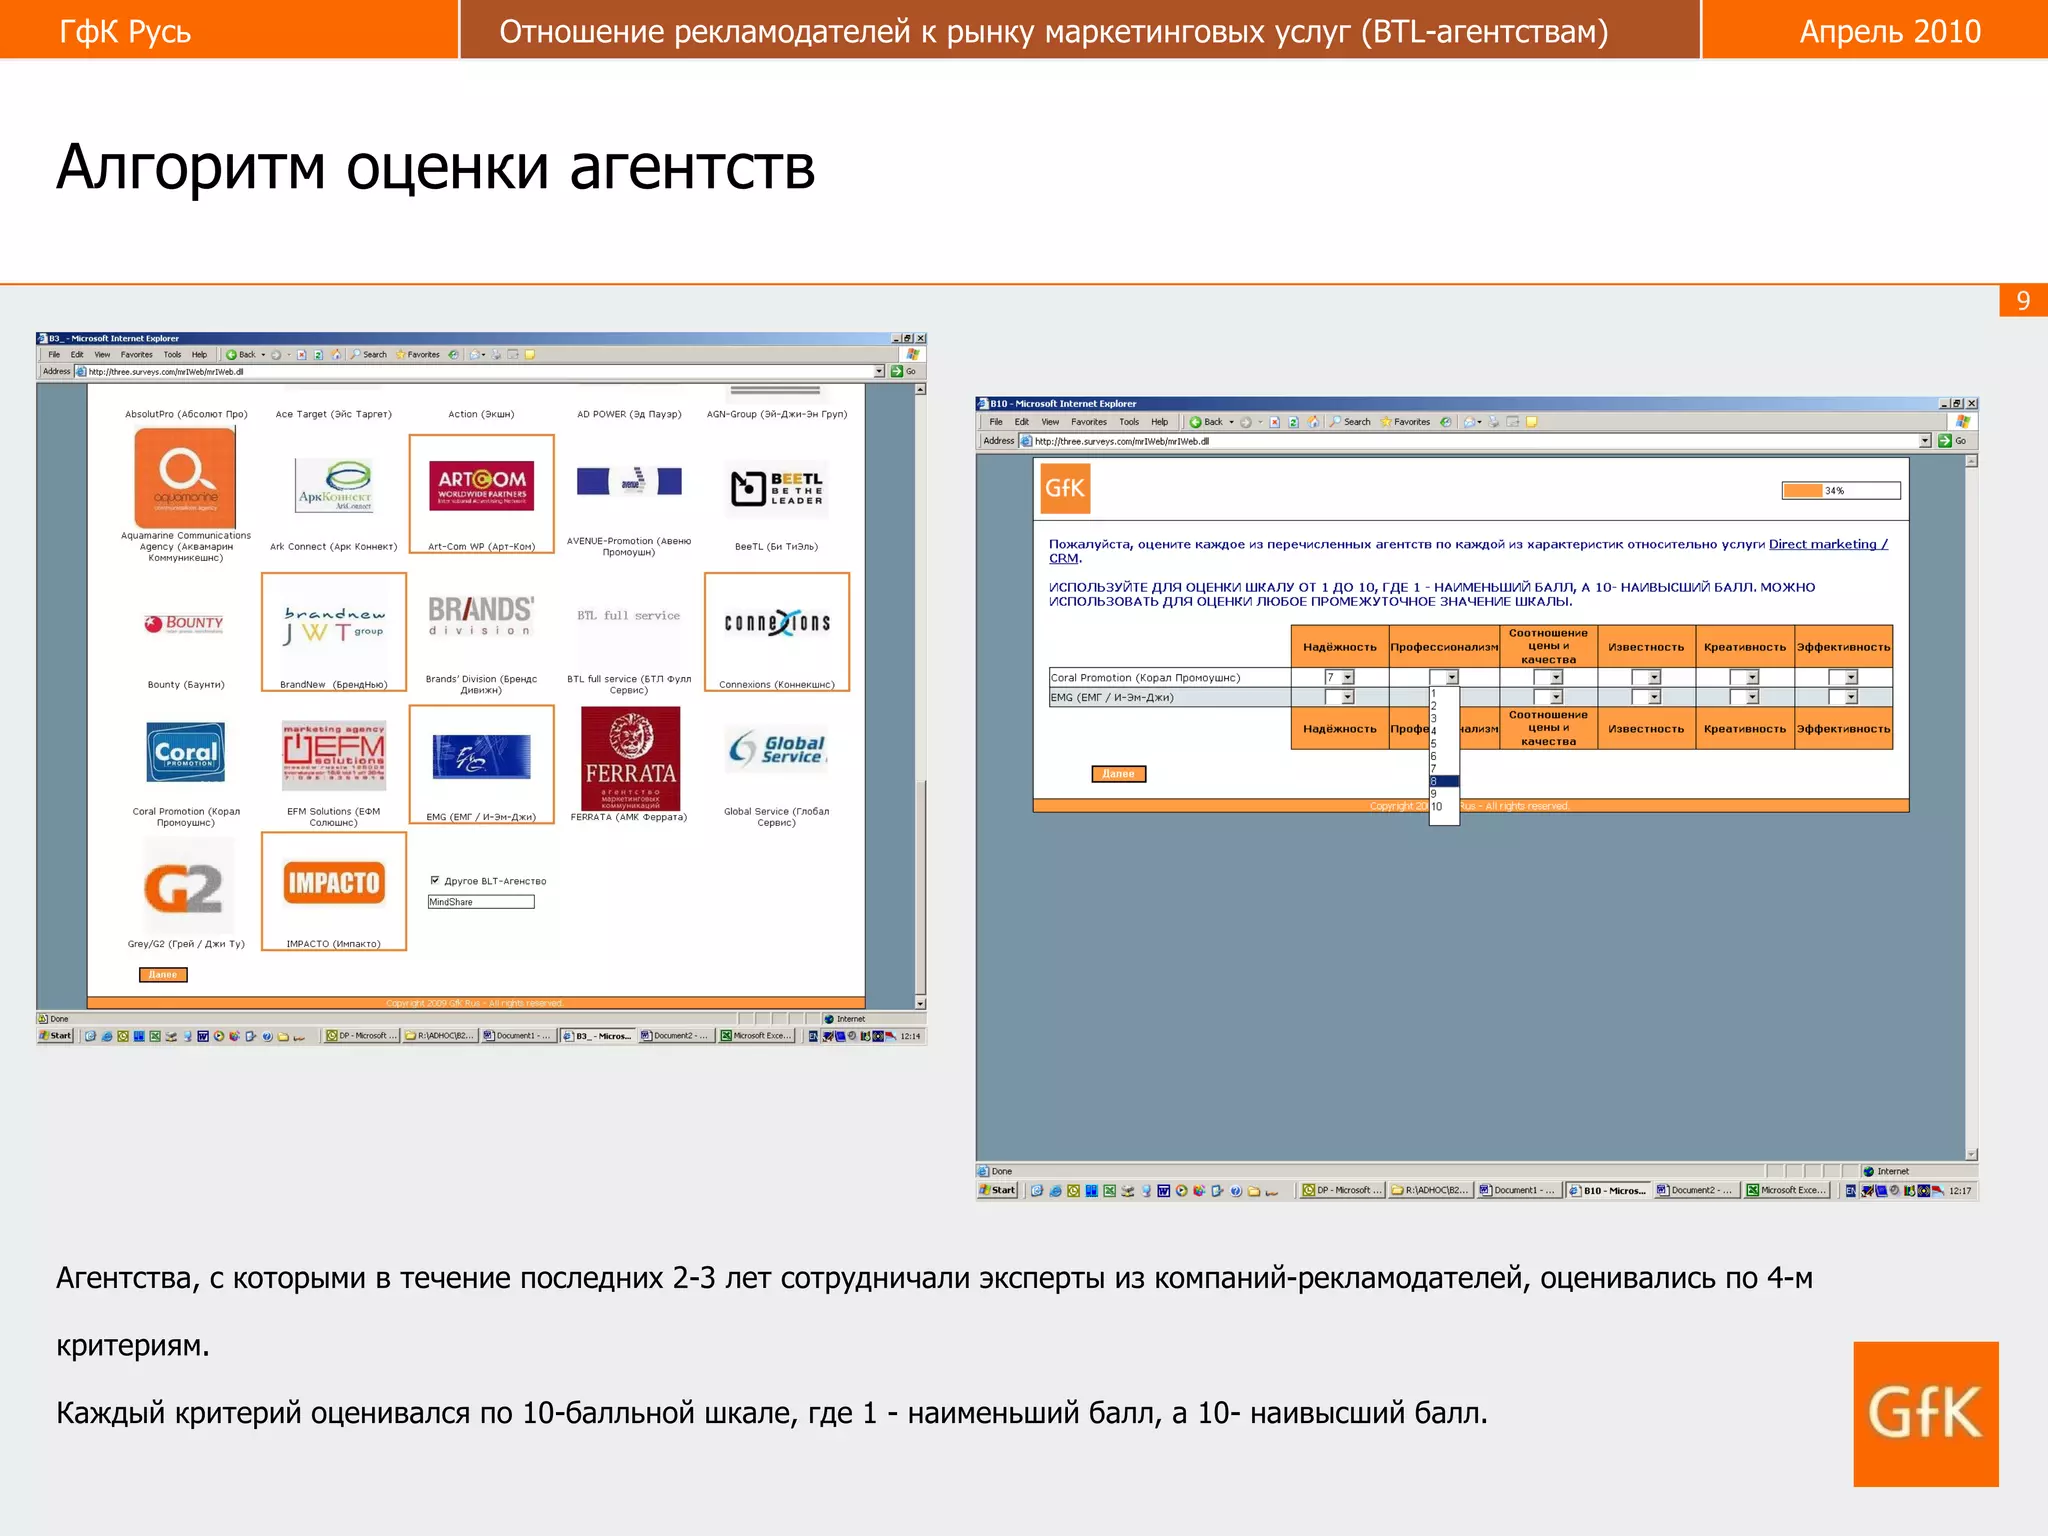
Task: Click the 34% survey progress bar
Action: (x=1840, y=491)
